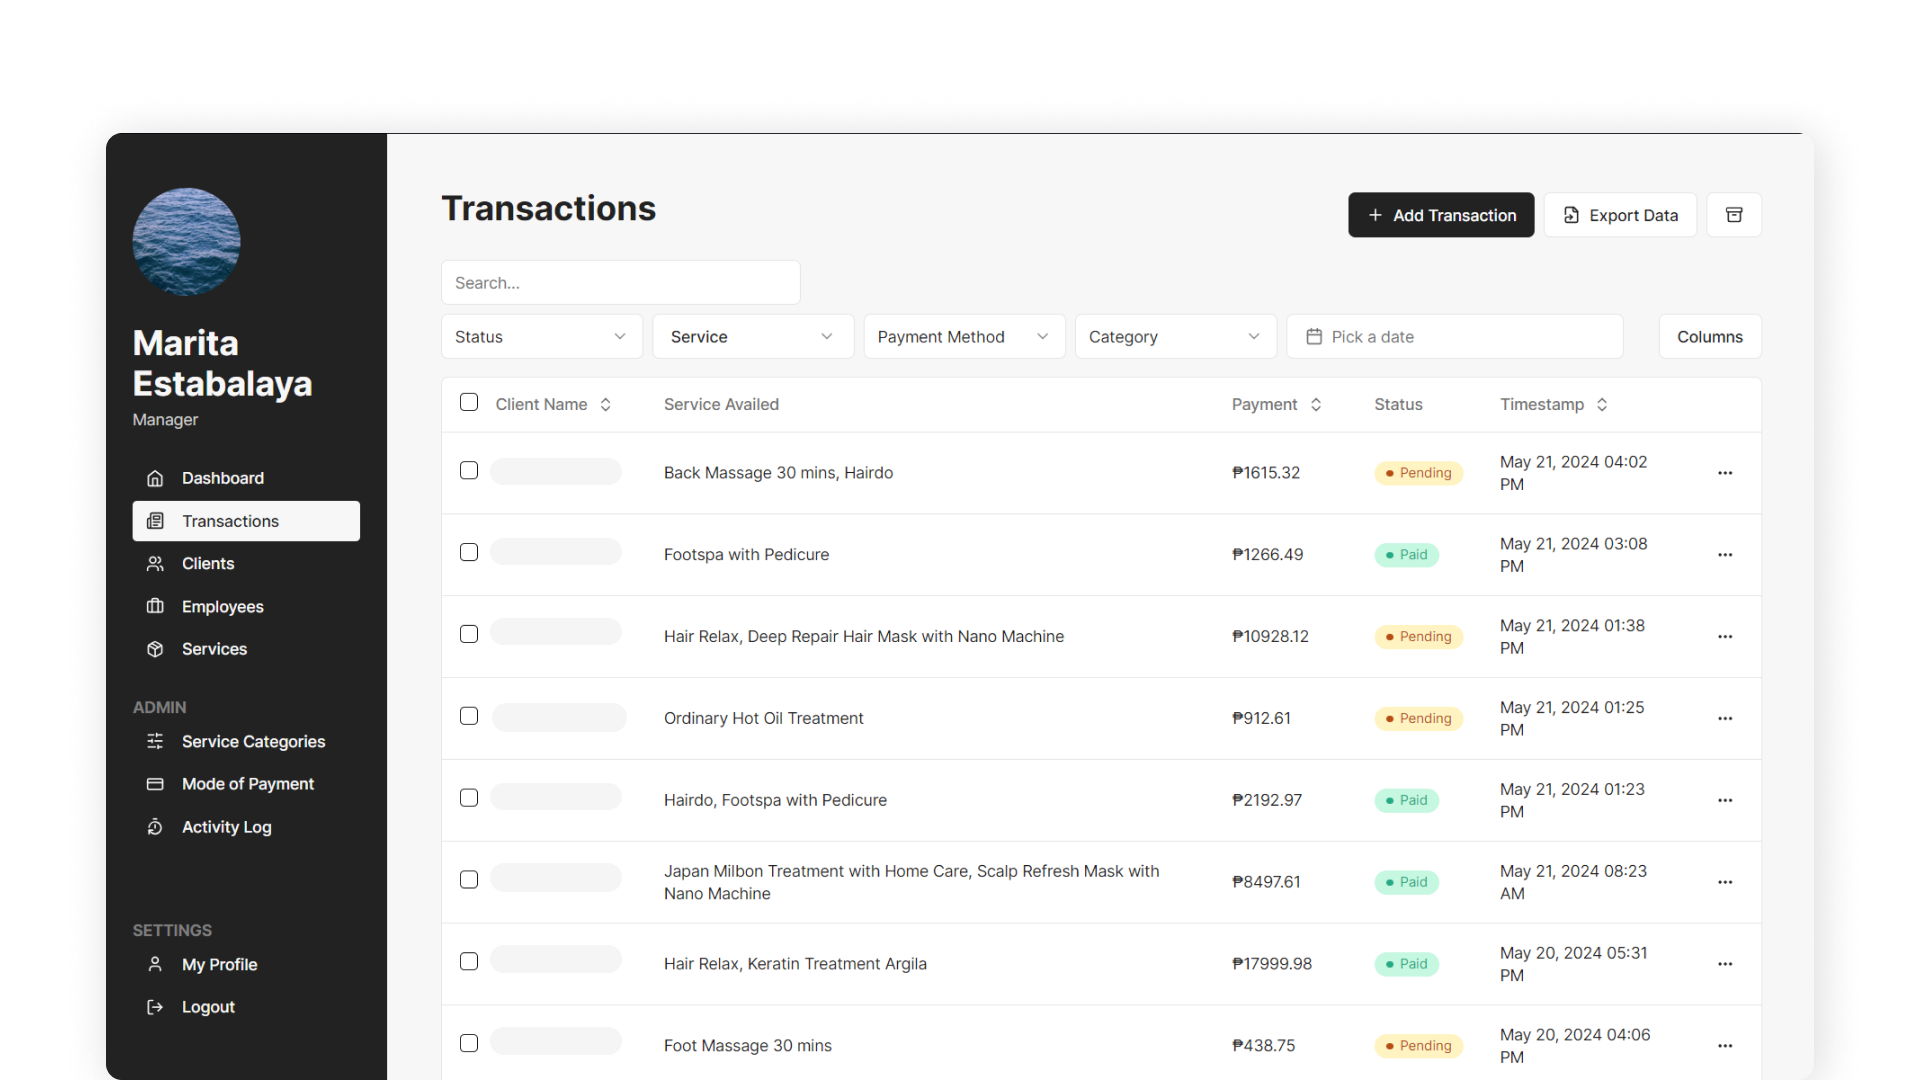Open row actions for Footspa with Pedicure
1920x1080 pixels.
[x=1725, y=555]
